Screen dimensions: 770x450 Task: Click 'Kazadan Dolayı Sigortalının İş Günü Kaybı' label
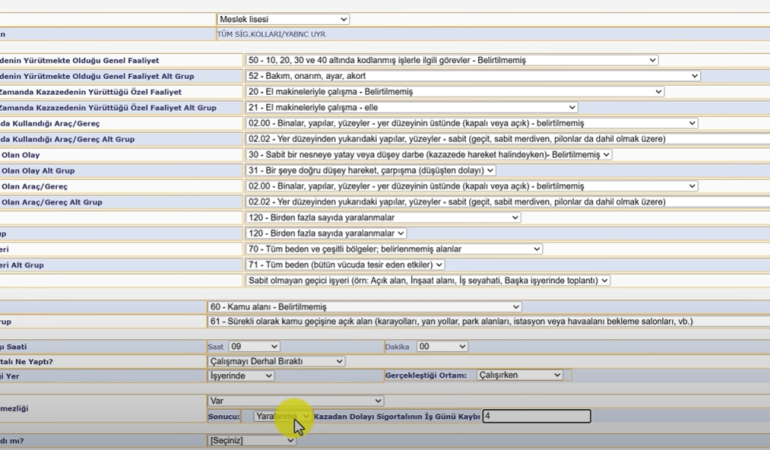[x=397, y=416]
